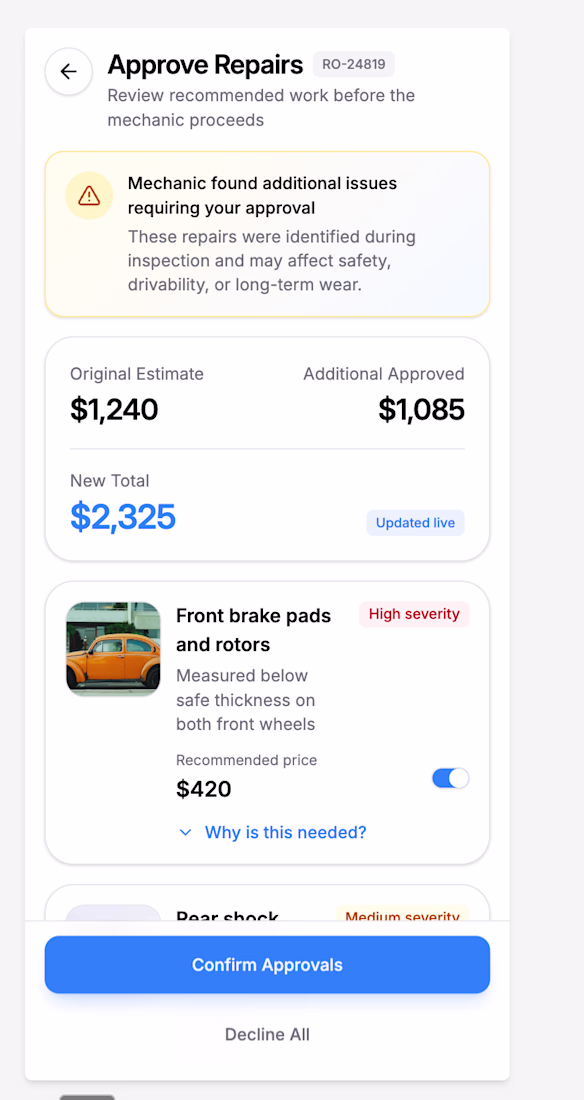Click the chevron beside Why is this needed
The height and width of the screenshot is (1100, 584).
coord(185,833)
